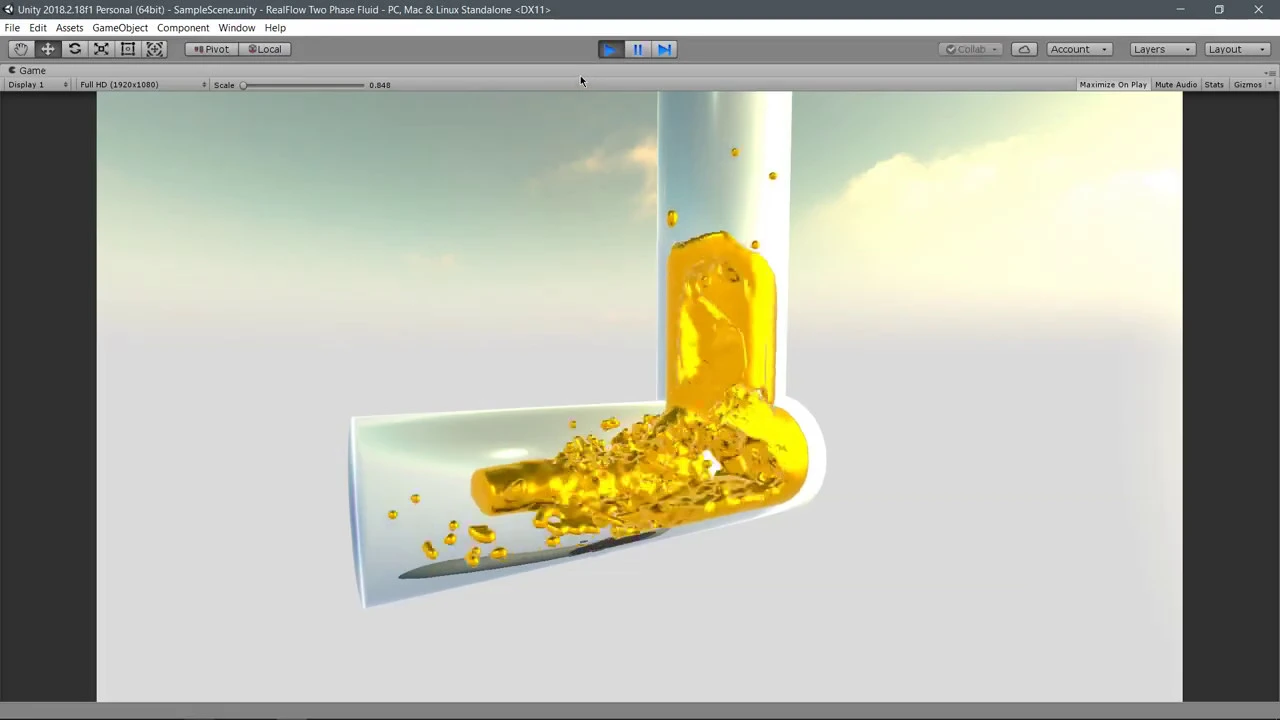
Task: Click the Scale slider handle
Action: pos(243,85)
